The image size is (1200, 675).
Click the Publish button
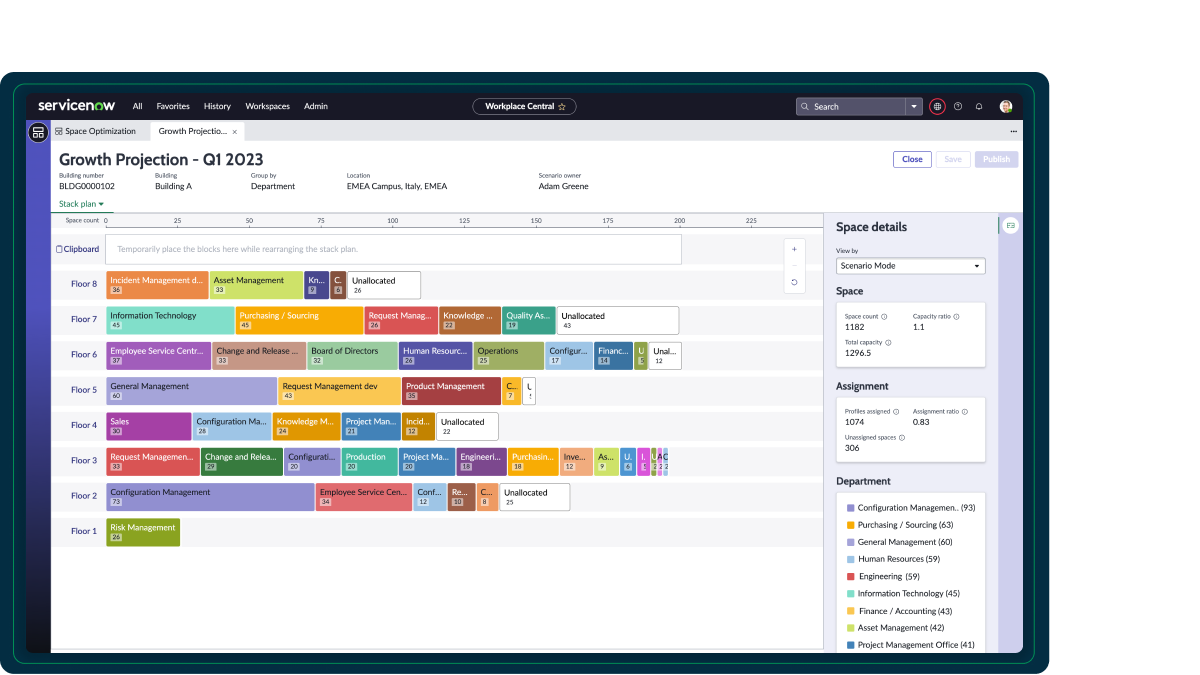996,159
